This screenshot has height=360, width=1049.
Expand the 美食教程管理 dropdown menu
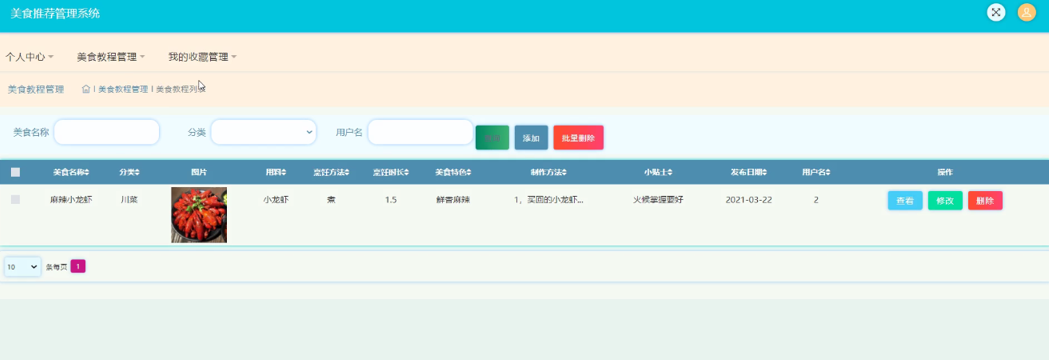coord(111,58)
